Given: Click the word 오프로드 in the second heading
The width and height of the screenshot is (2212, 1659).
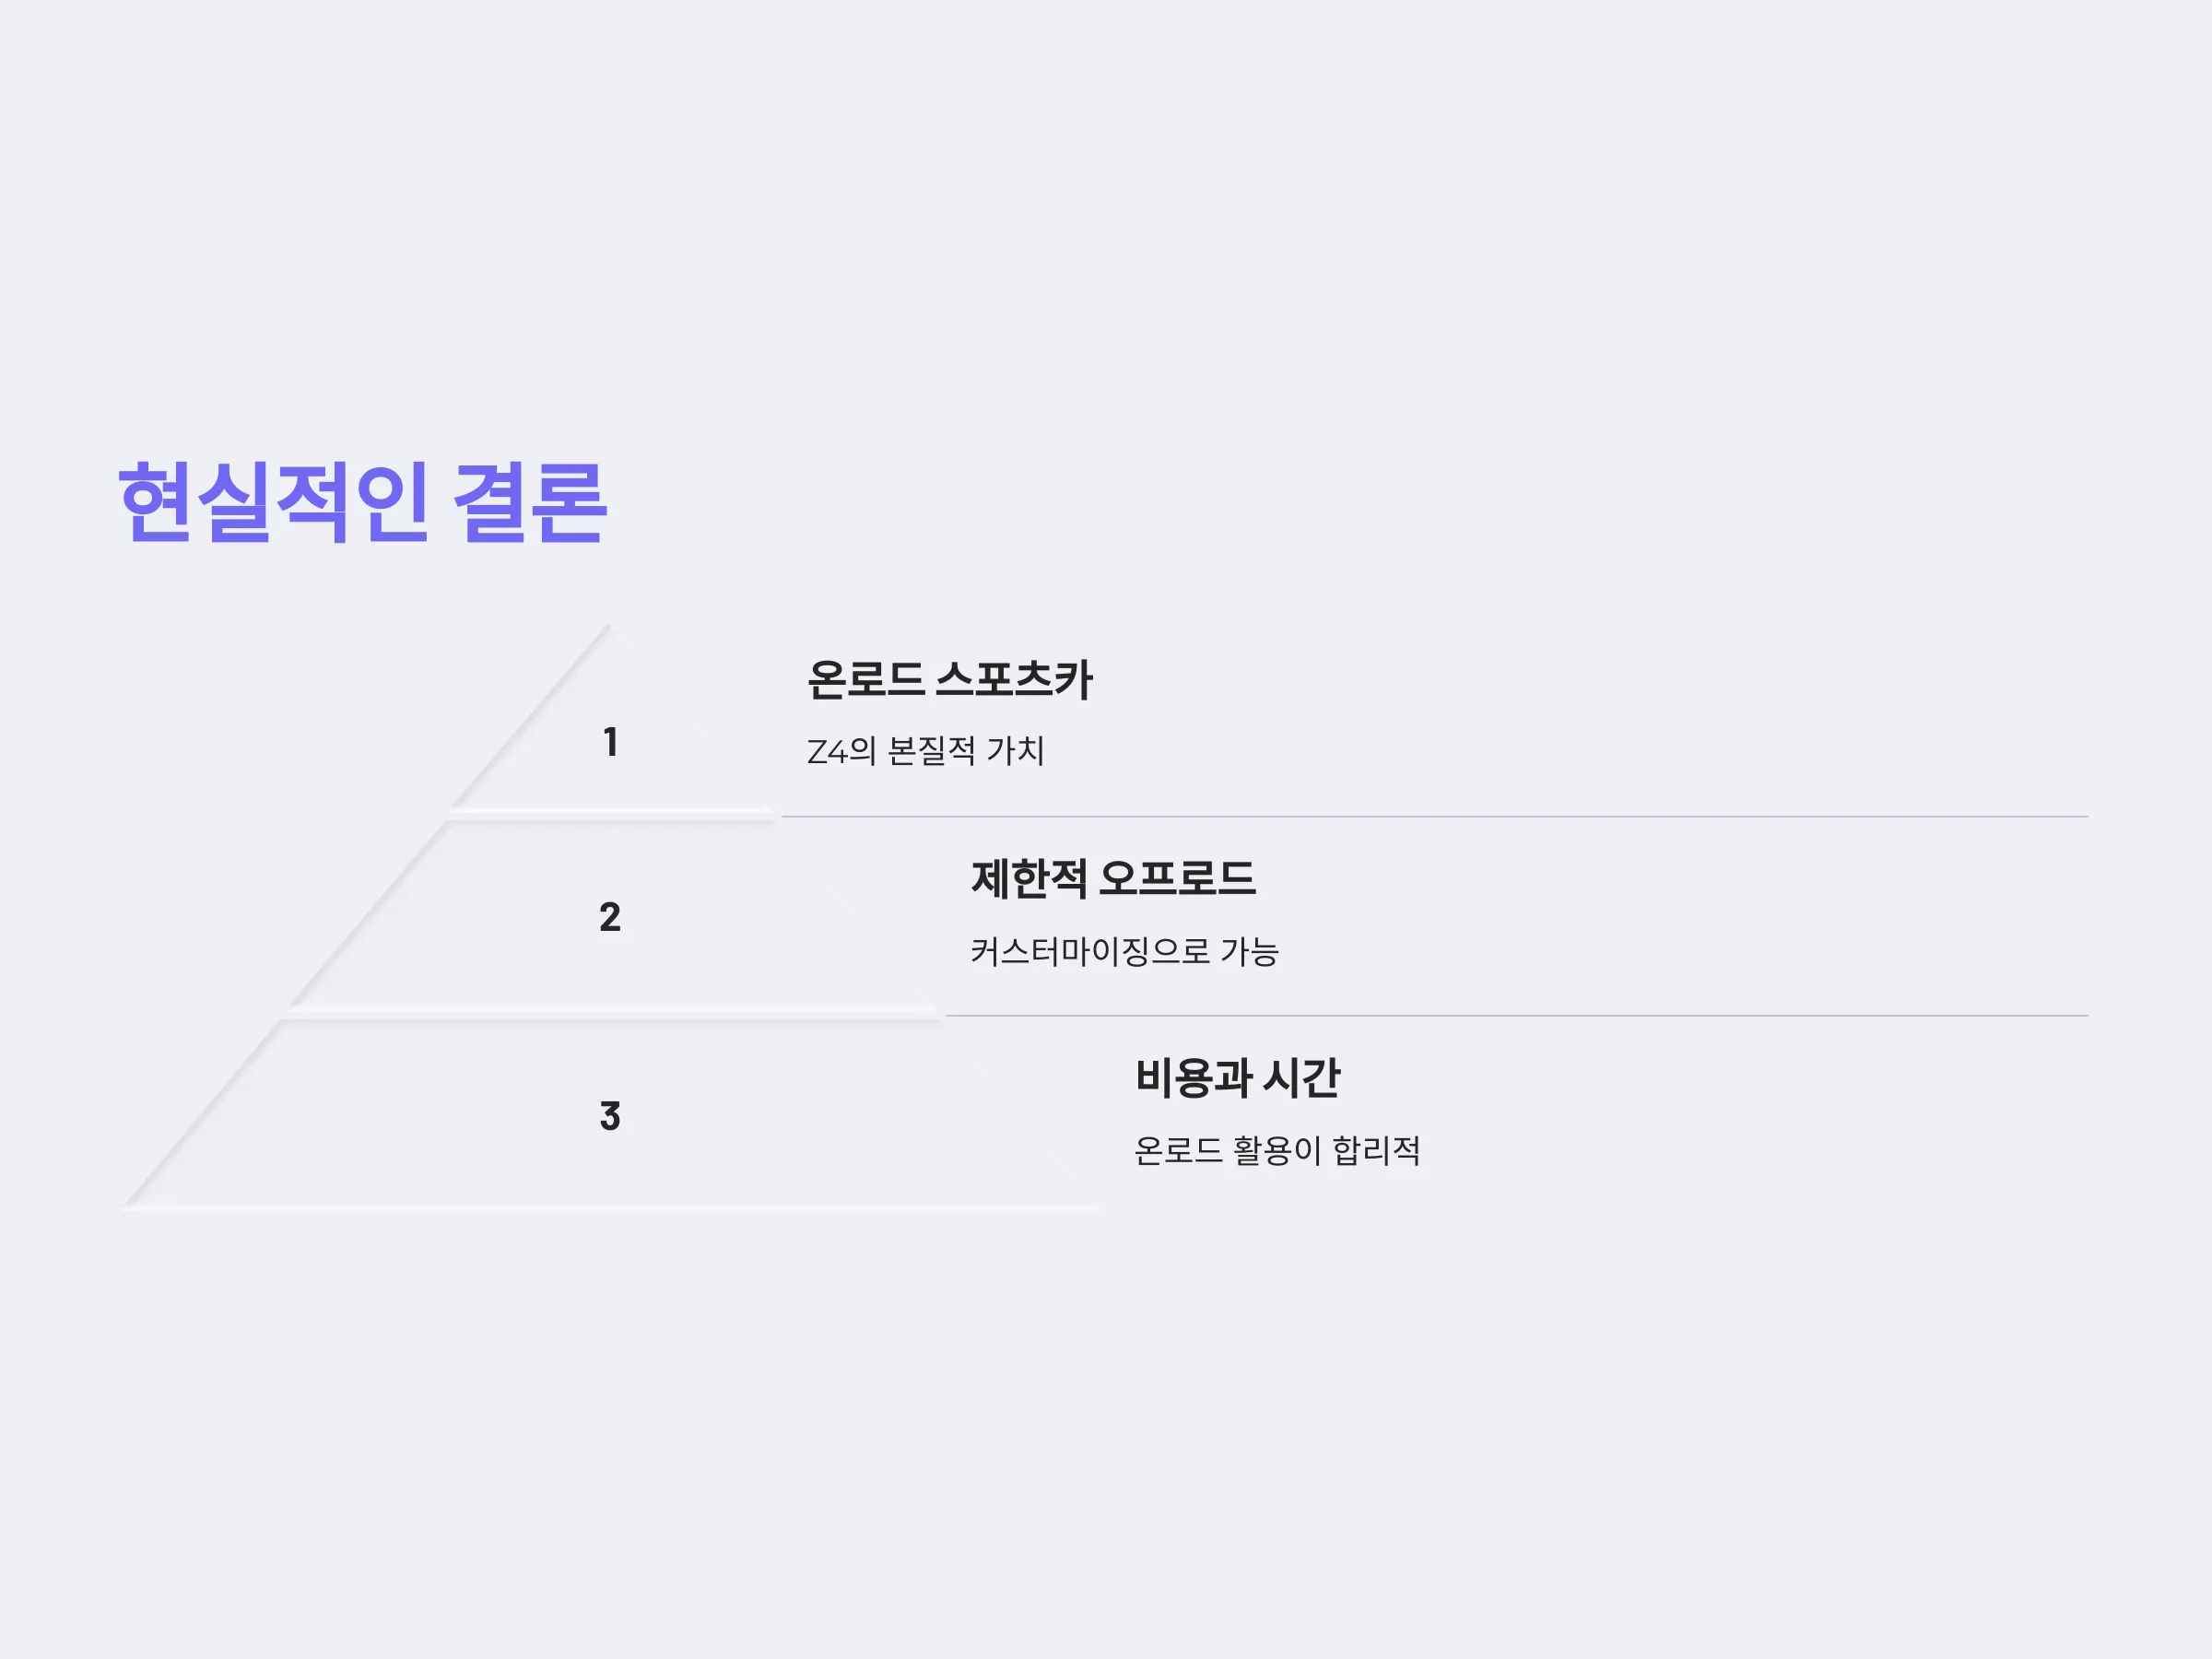Looking at the screenshot, I should [1177, 879].
